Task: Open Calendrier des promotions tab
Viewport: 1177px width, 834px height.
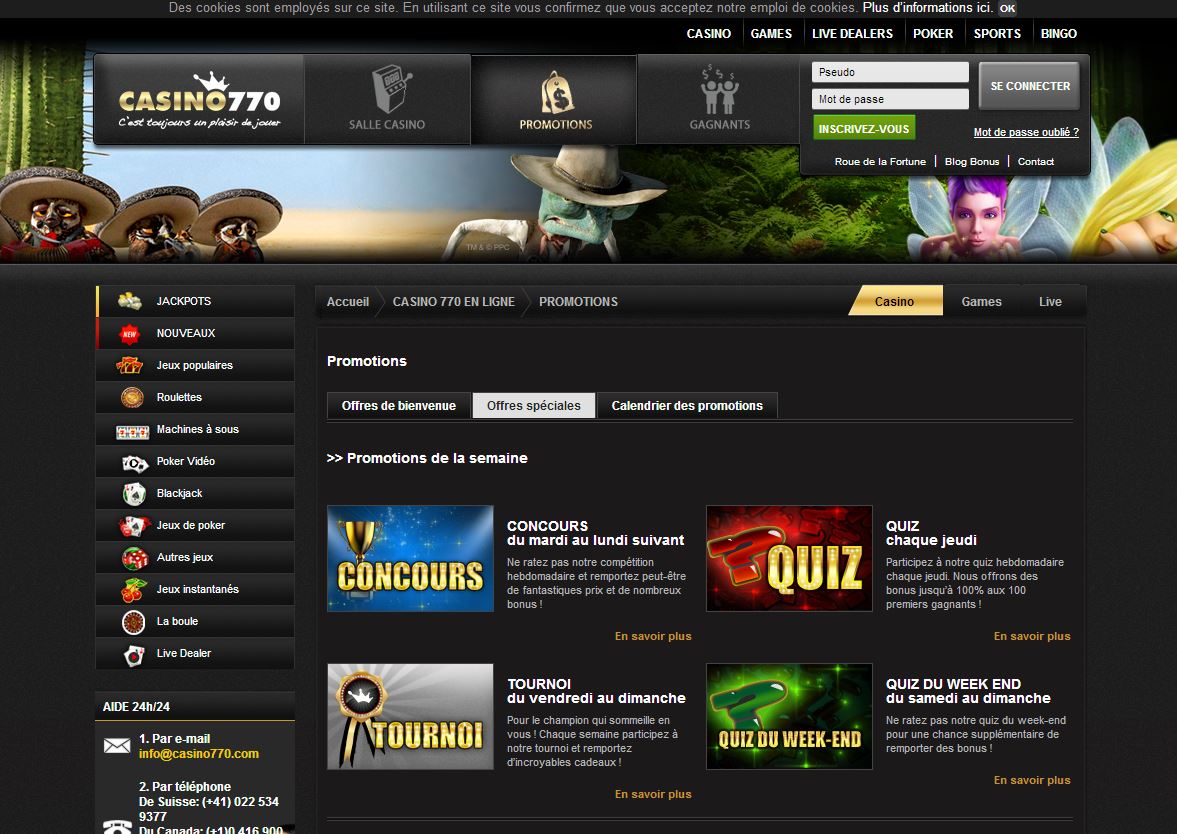Action: [x=687, y=405]
